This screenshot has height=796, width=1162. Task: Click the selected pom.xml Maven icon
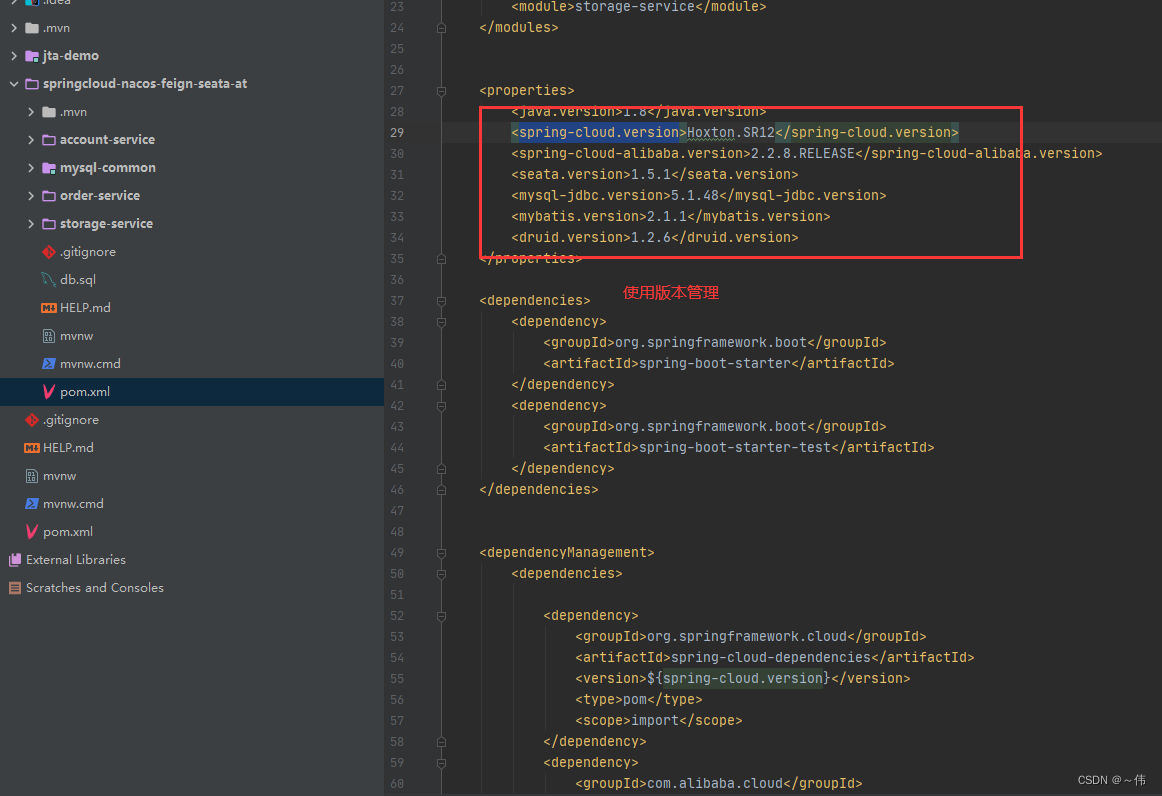tap(49, 391)
